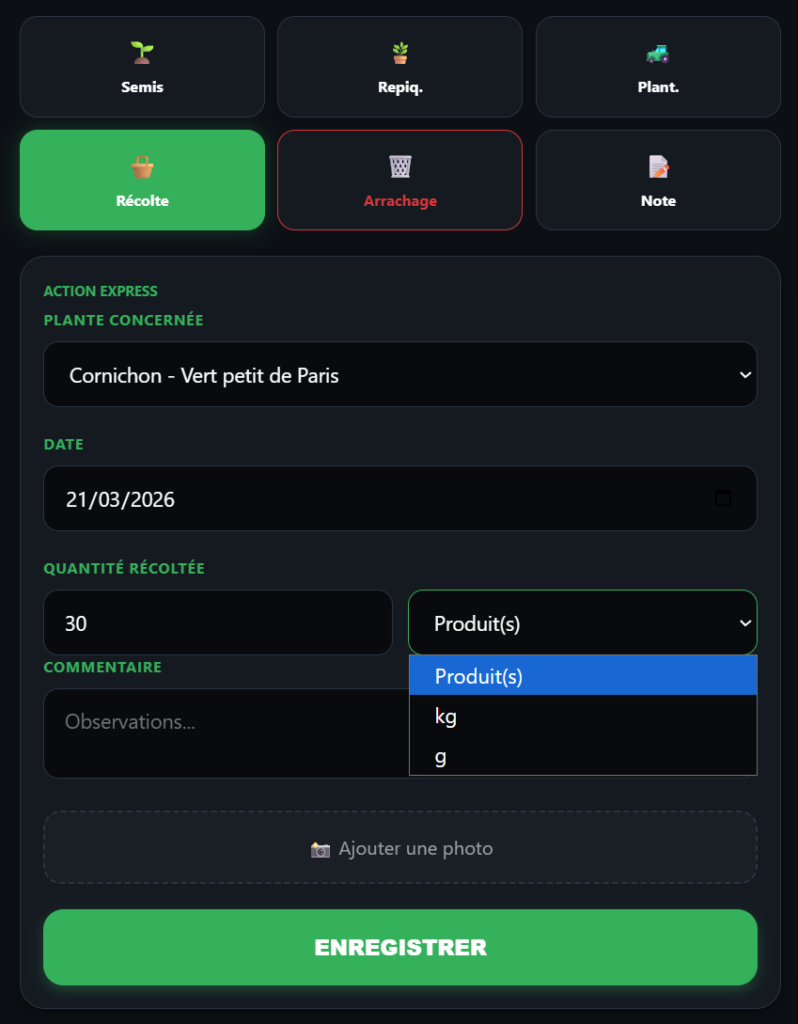Click the date field showing 21/03/2026
Viewport: 798px width, 1024px height.
pos(380,498)
